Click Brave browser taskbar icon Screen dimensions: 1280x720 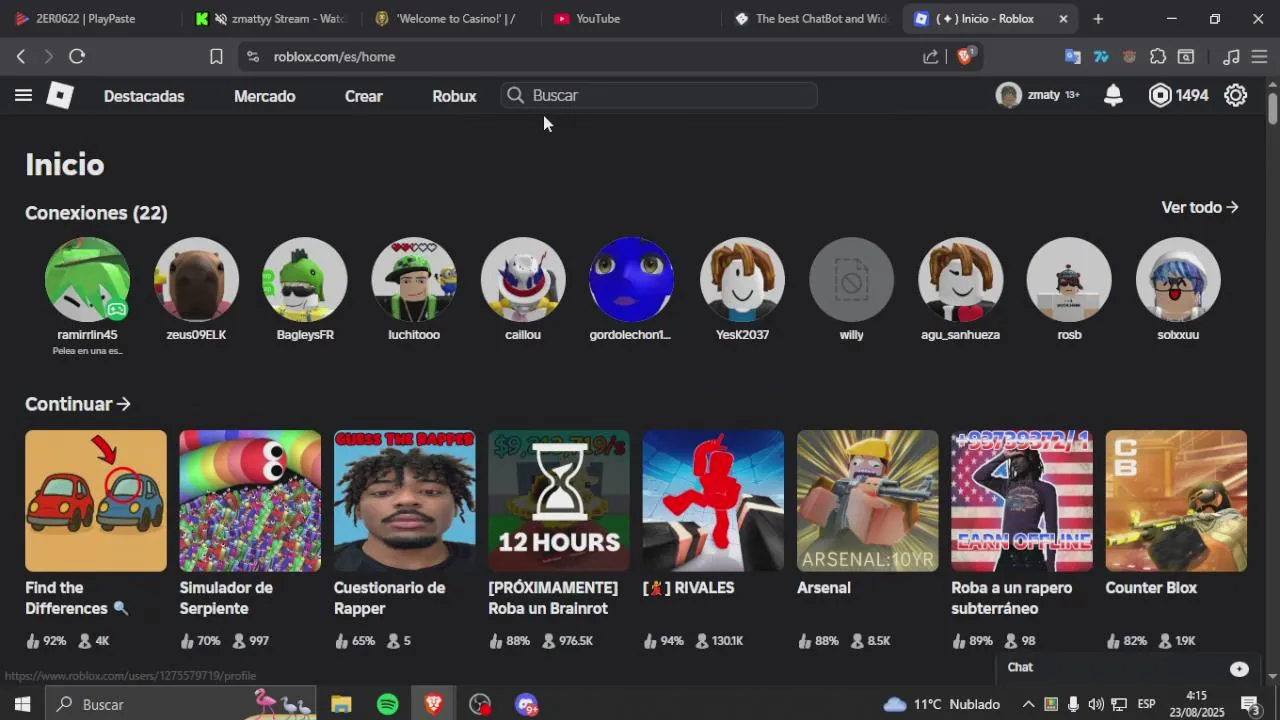point(434,704)
